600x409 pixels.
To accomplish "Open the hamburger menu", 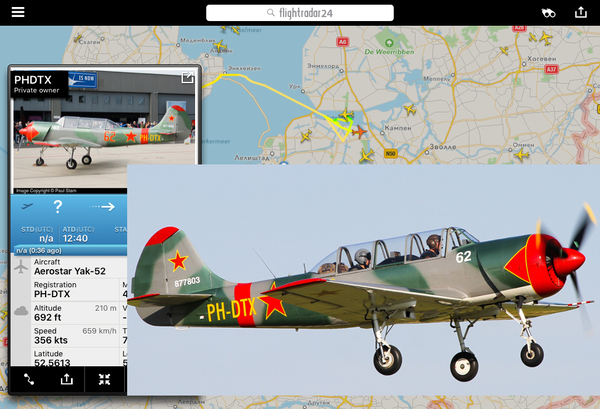I will [18, 13].
